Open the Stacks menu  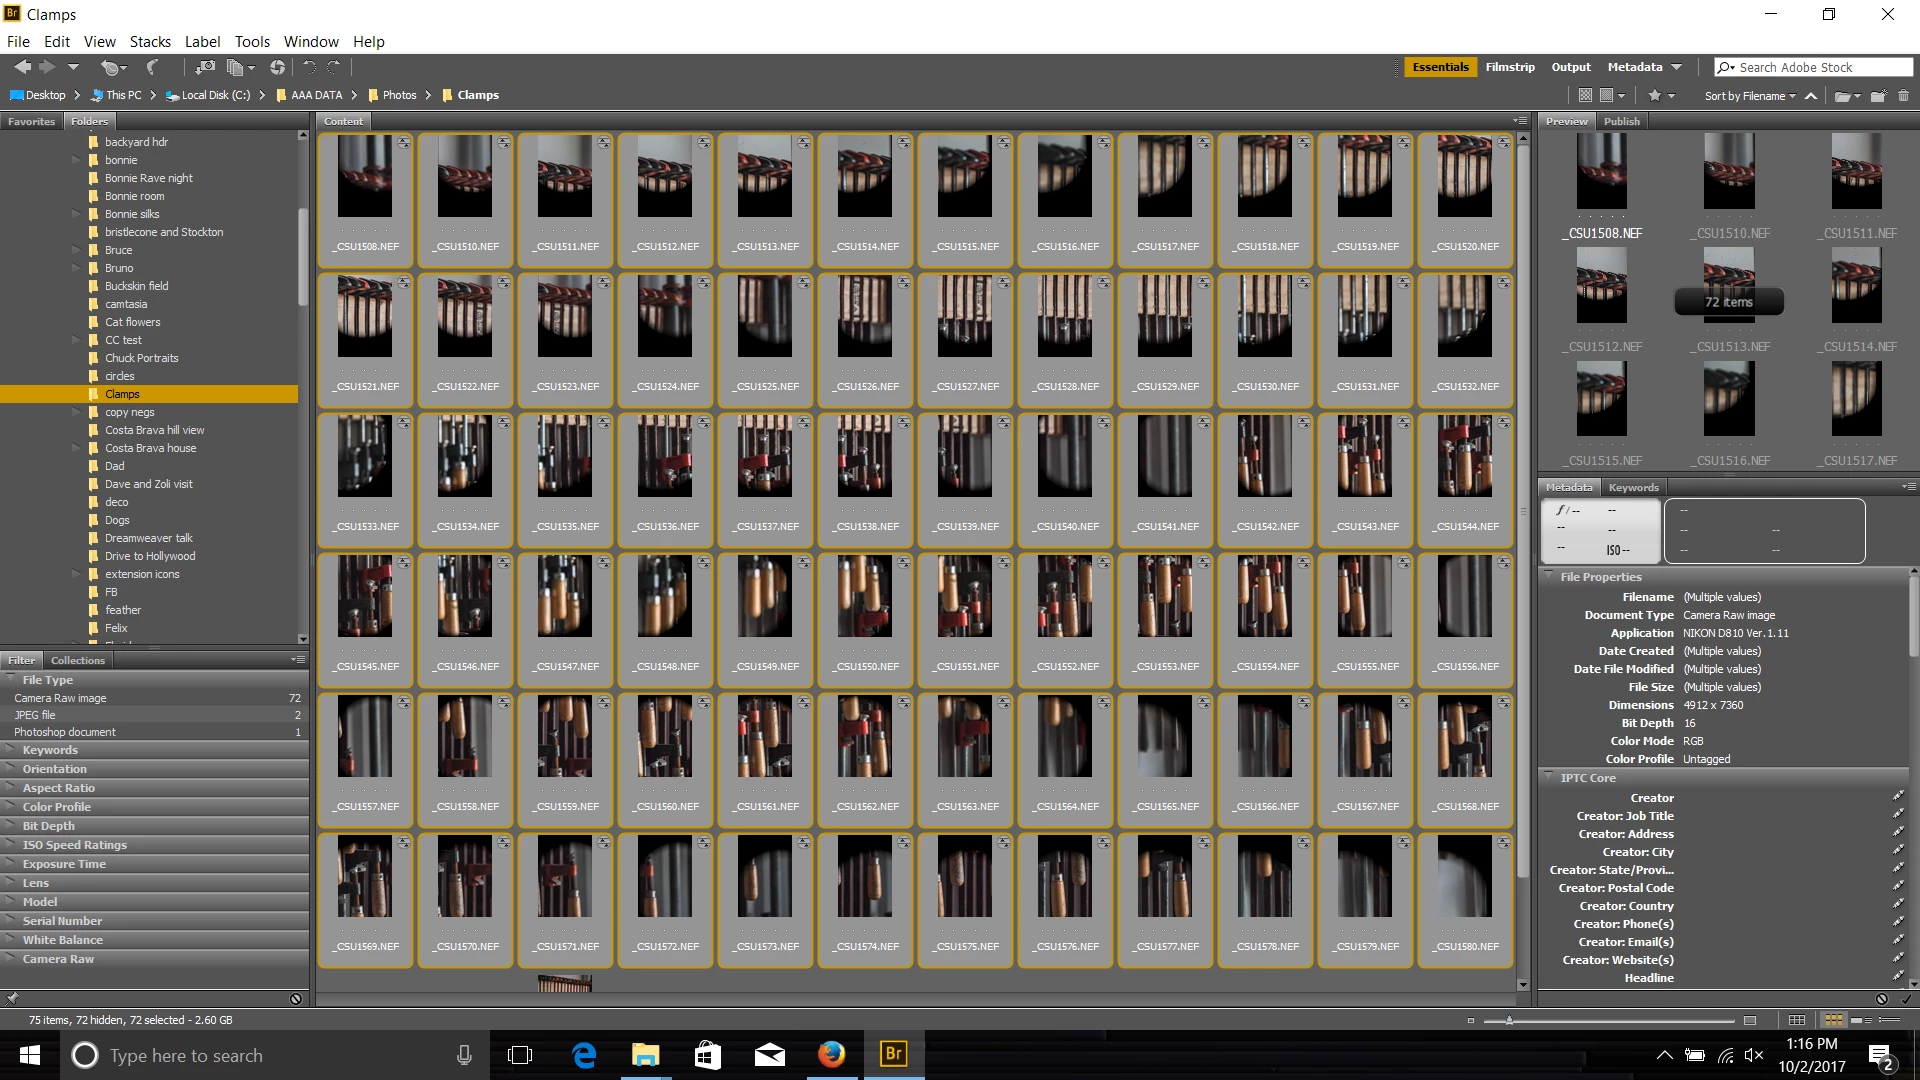click(150, 42)
